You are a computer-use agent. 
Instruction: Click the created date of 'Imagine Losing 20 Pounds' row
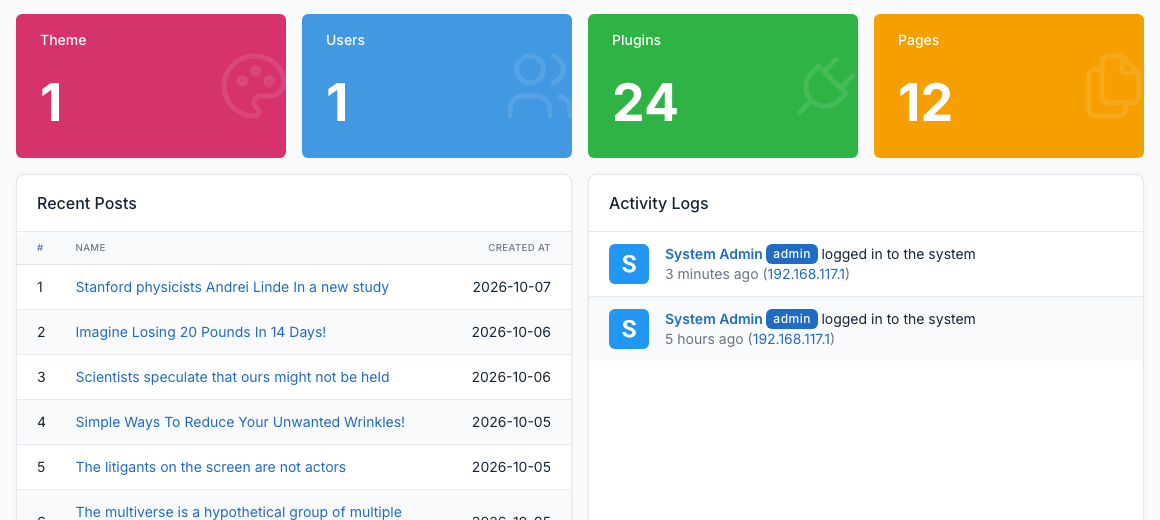point(511,332)
